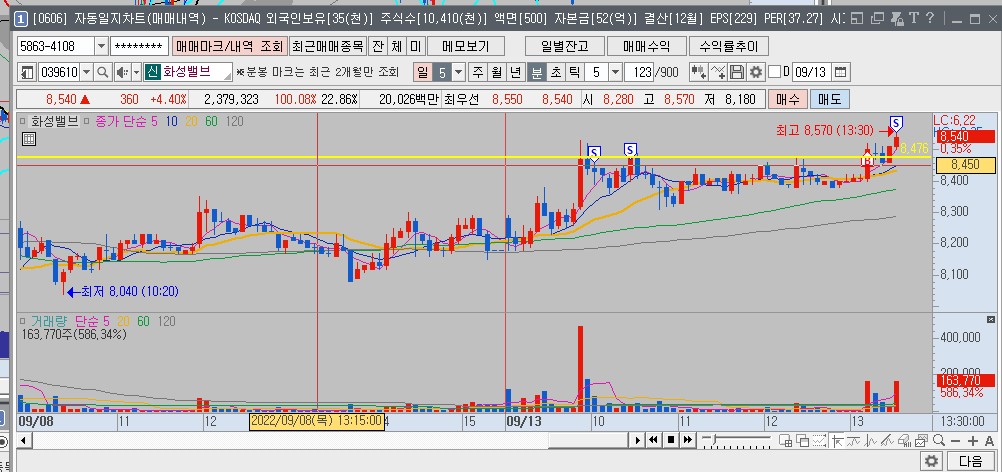Click 매매마크/내역 조회 button
Image resolution: width=1002 pixels, height=472 pixels.
pyautogui.click(x=229, y=46)
